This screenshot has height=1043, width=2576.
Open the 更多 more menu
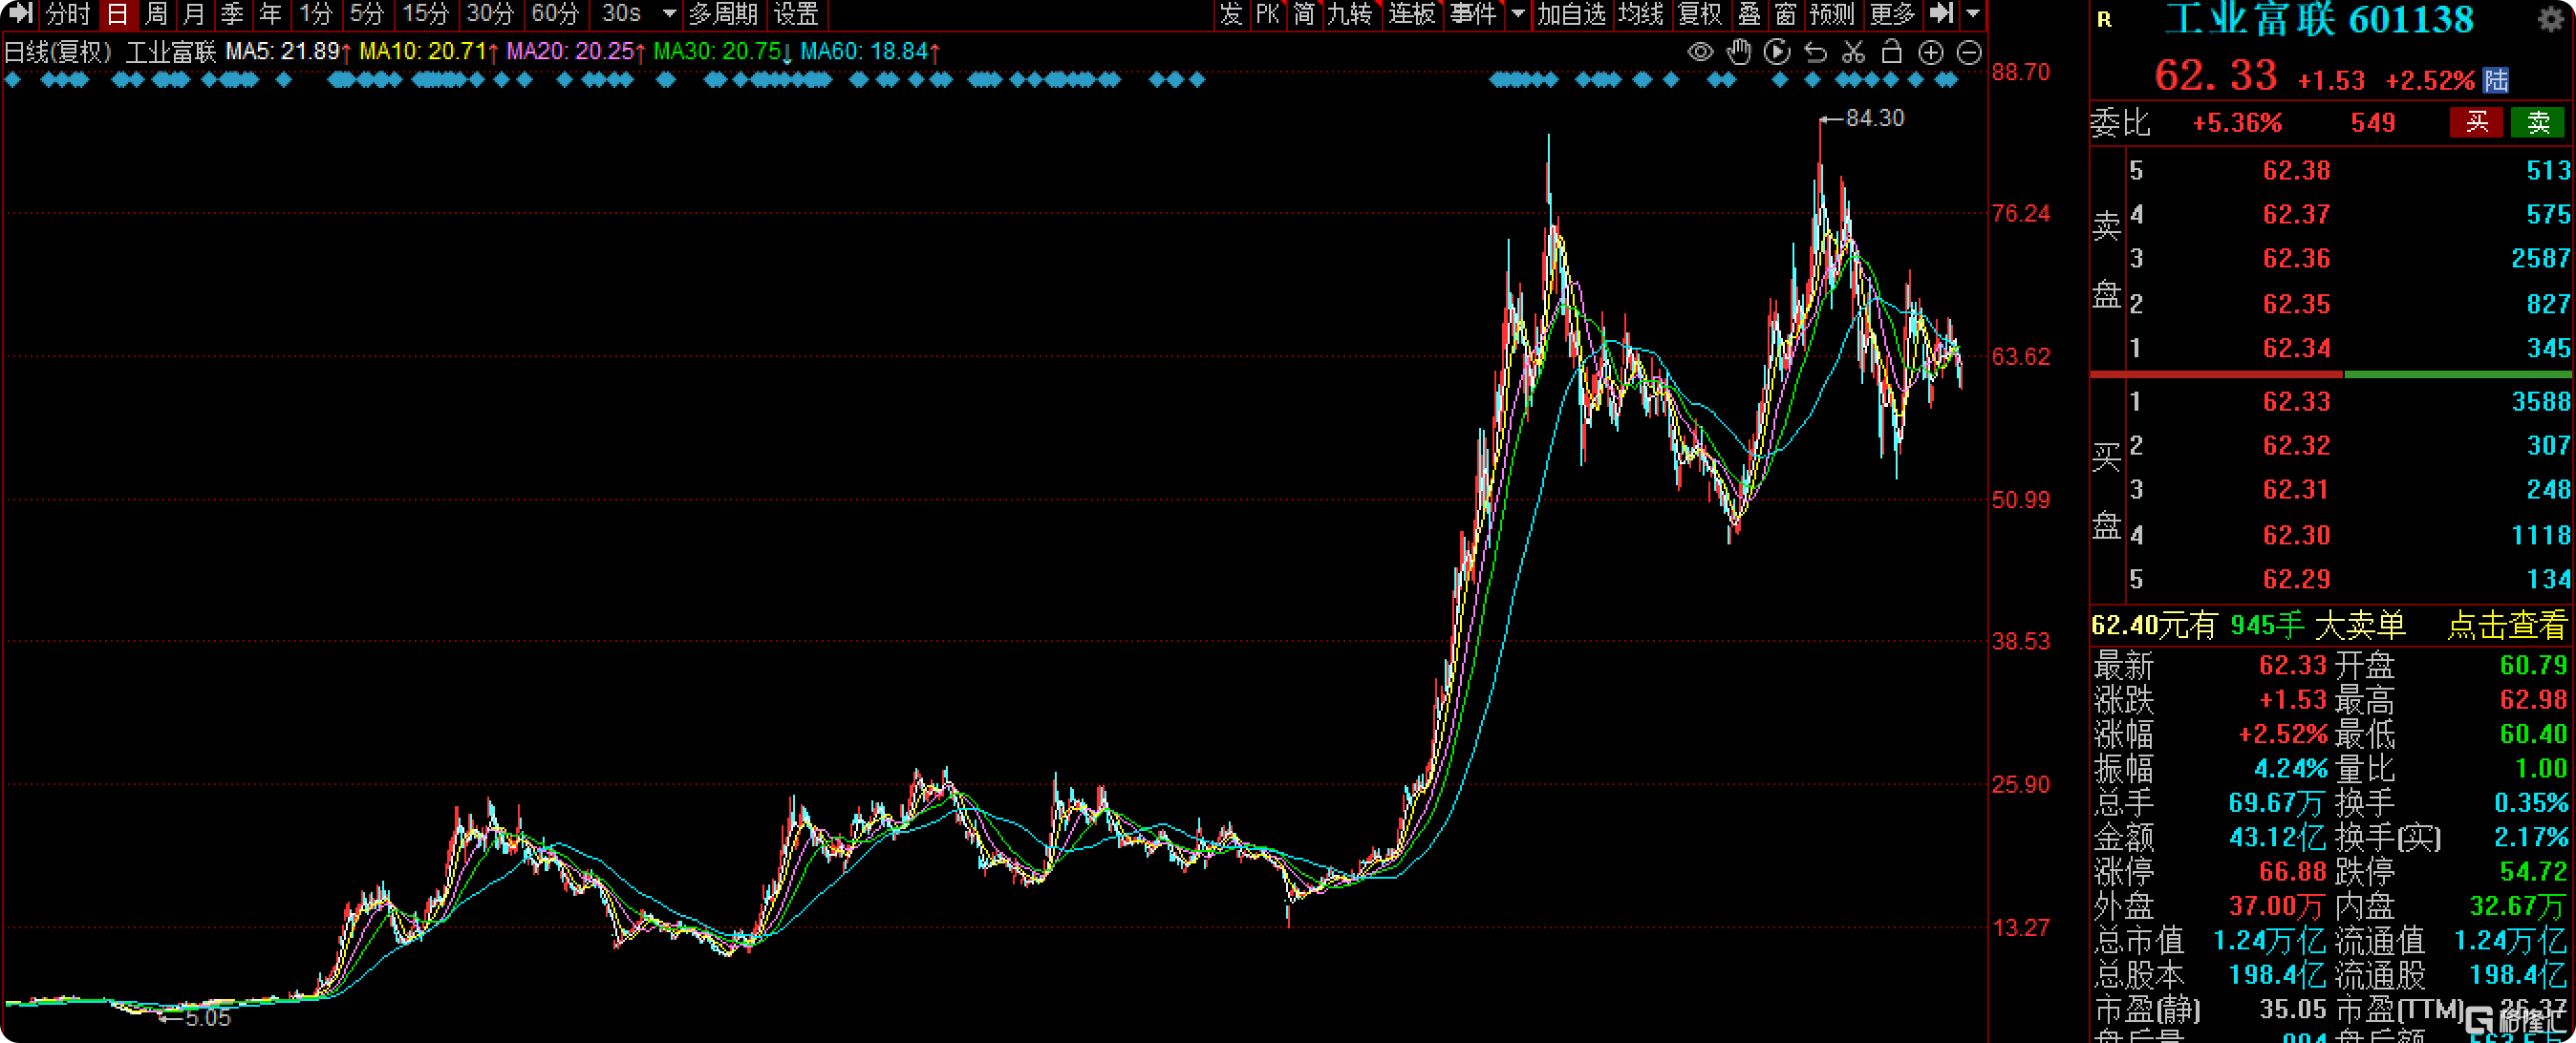pos(1892,14)
